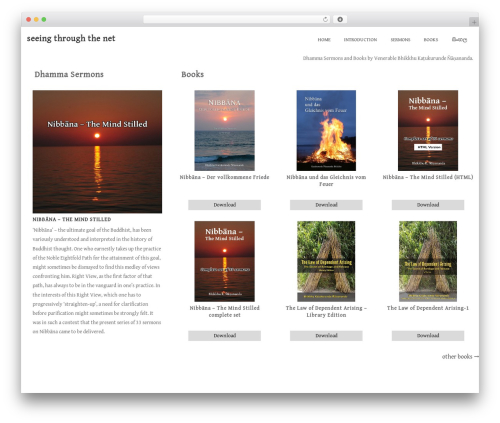Open a new tab with the plus button

[x=474, y=22]
